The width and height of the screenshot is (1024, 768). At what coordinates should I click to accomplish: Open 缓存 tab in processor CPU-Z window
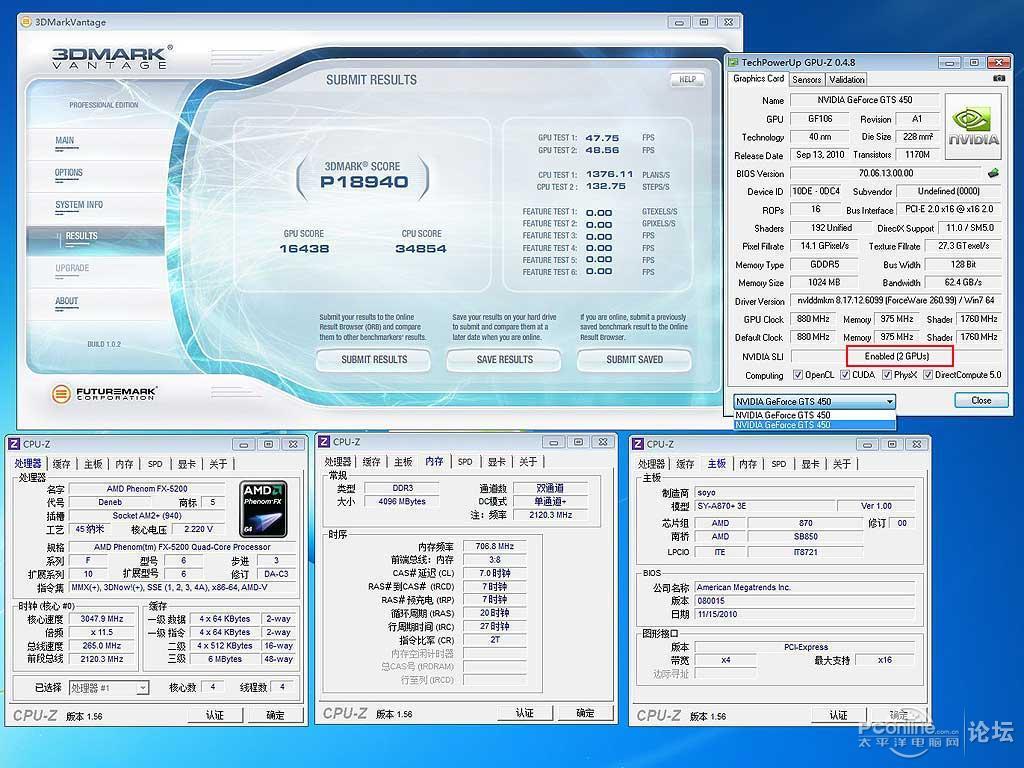(x=61, y=464)
